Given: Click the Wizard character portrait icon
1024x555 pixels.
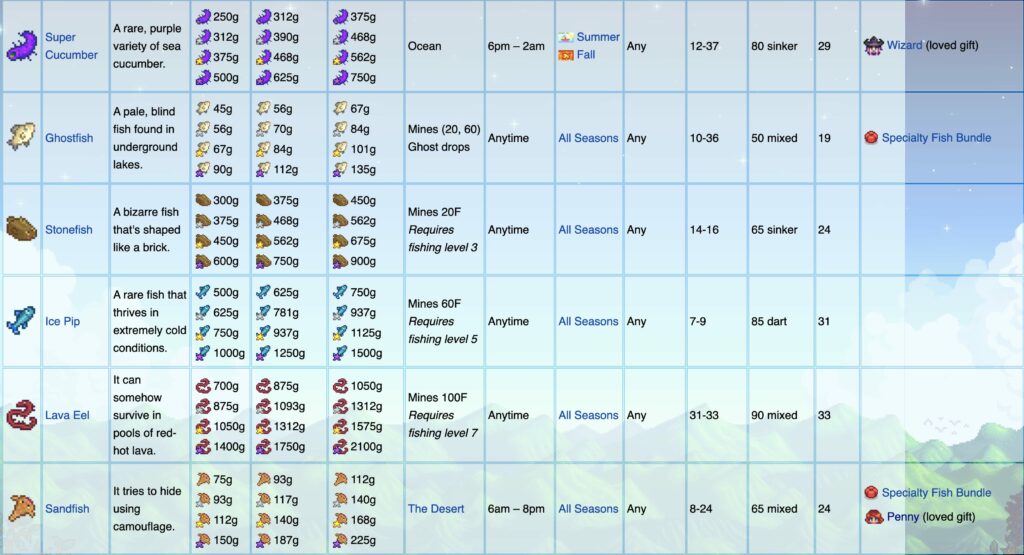Looking at the screenshot, I should click(873, 46).
